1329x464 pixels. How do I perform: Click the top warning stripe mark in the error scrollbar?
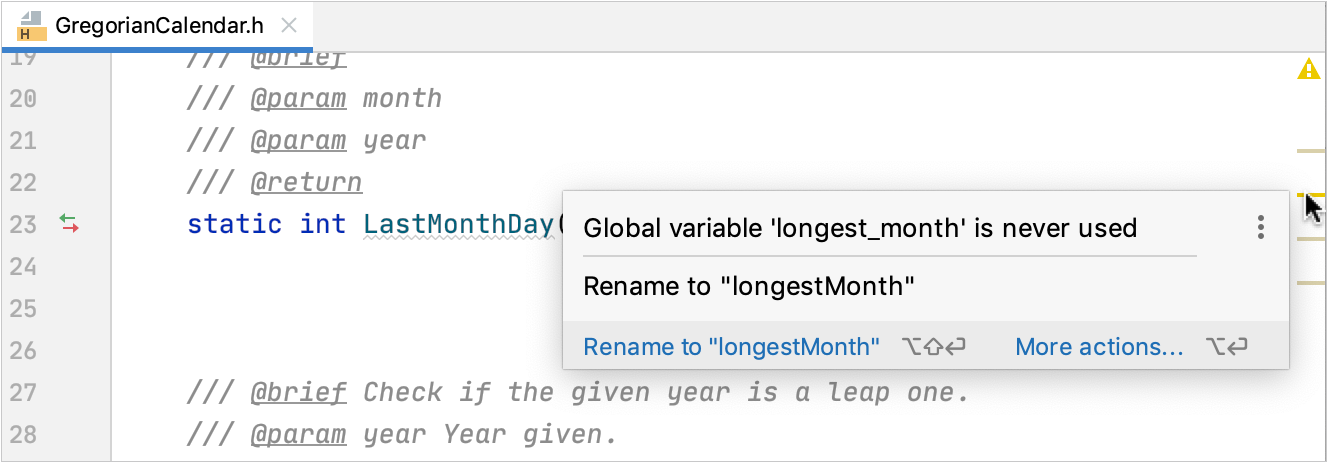pyautogui.click(x=1310, y=150)
